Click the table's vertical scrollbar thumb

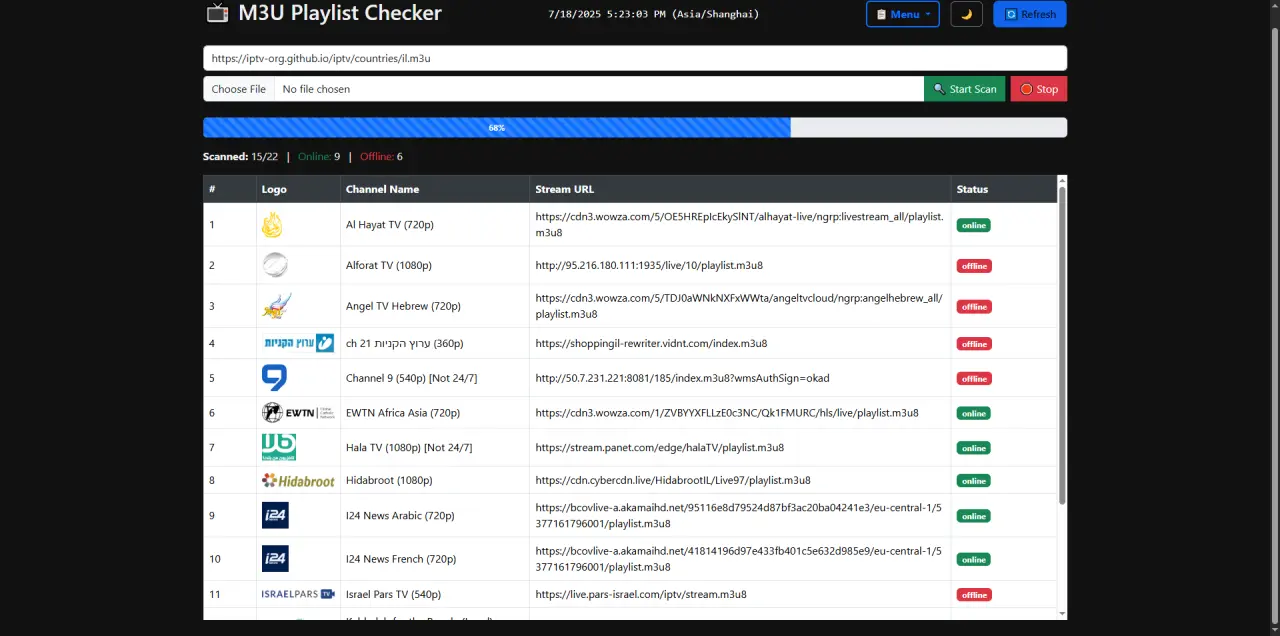(1062, 345)
